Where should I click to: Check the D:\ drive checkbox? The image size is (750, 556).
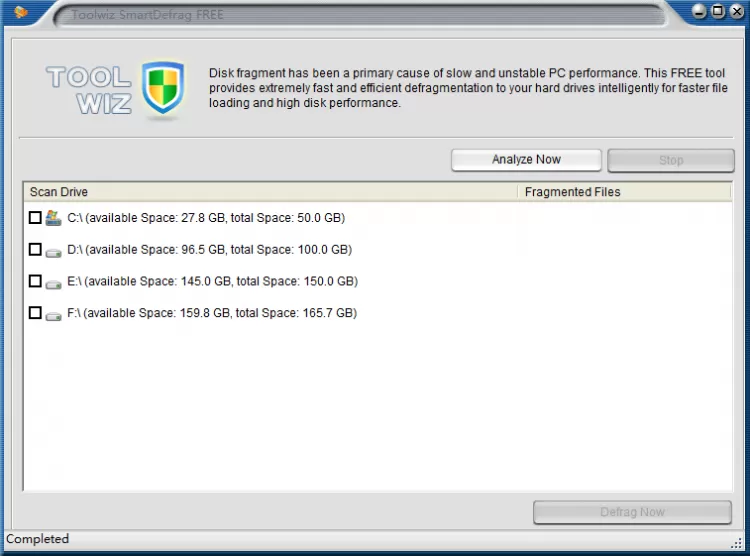[35, 249]
